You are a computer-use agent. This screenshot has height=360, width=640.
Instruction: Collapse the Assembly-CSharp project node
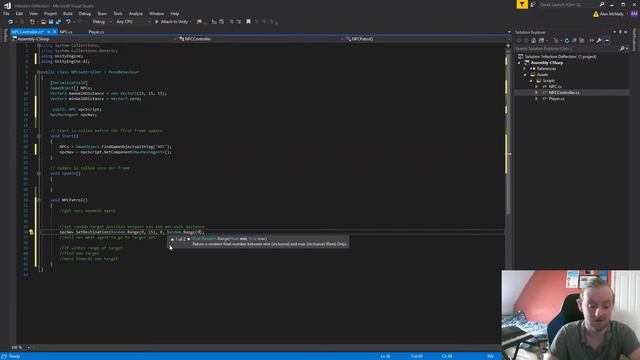519,63
